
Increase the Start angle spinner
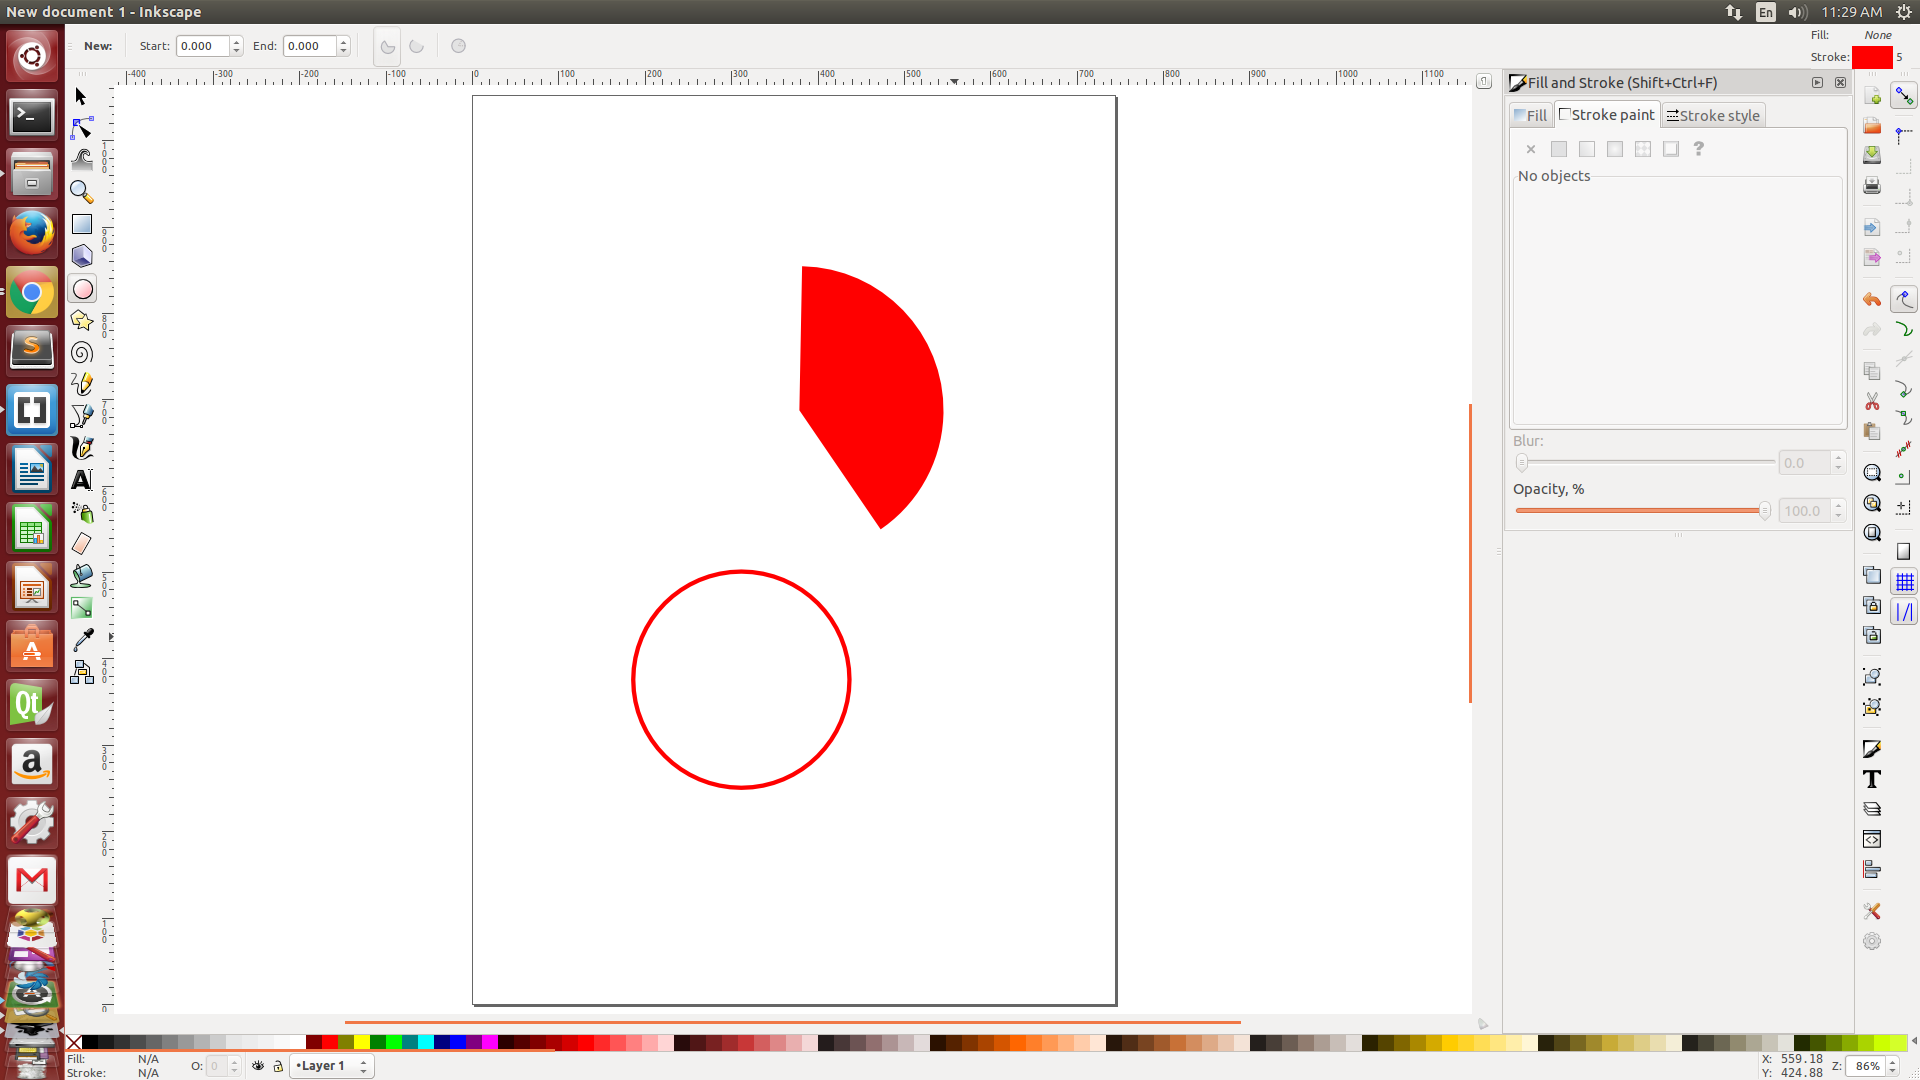[237, 41]
